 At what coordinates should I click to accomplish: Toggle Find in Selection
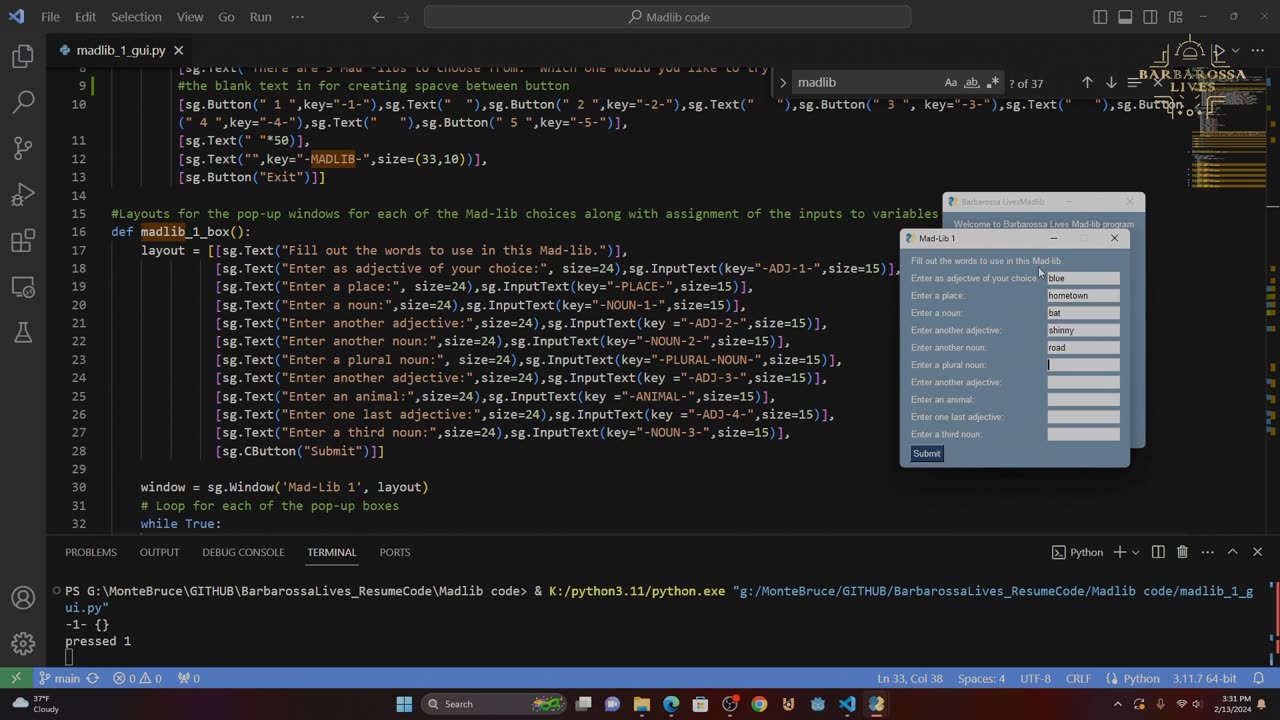(1134, 83)
